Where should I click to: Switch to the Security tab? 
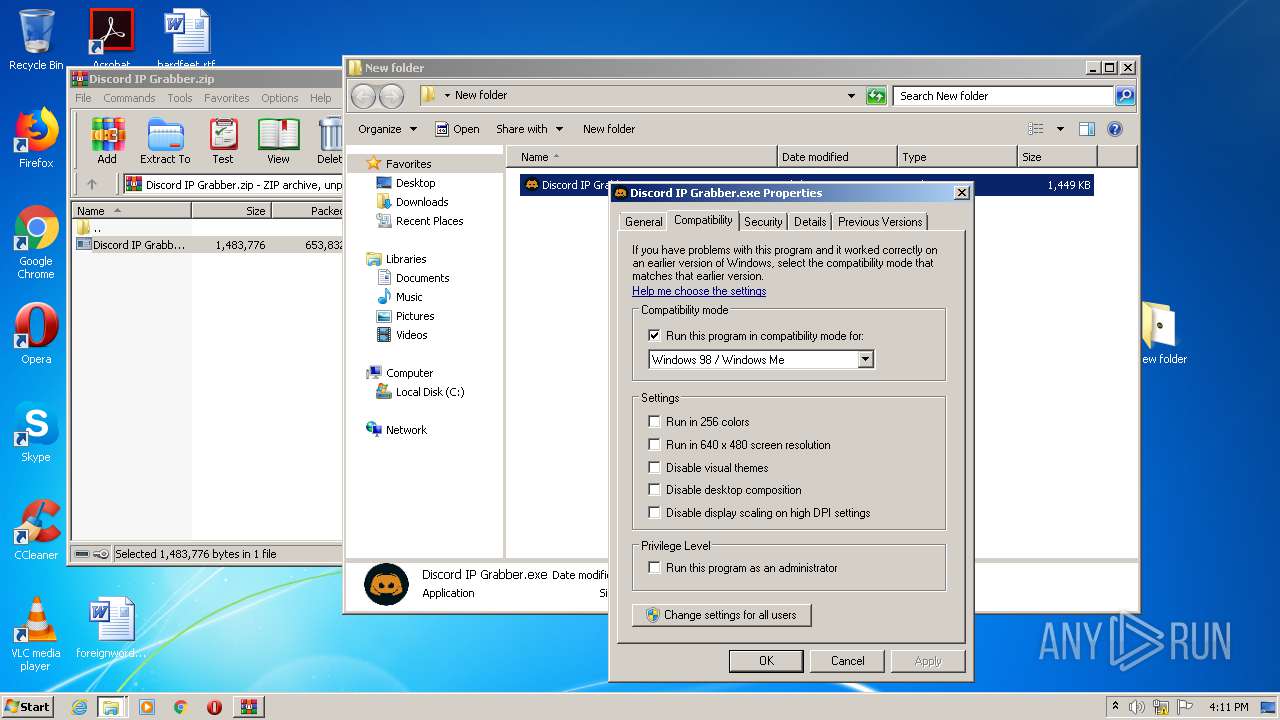[763, 222]
